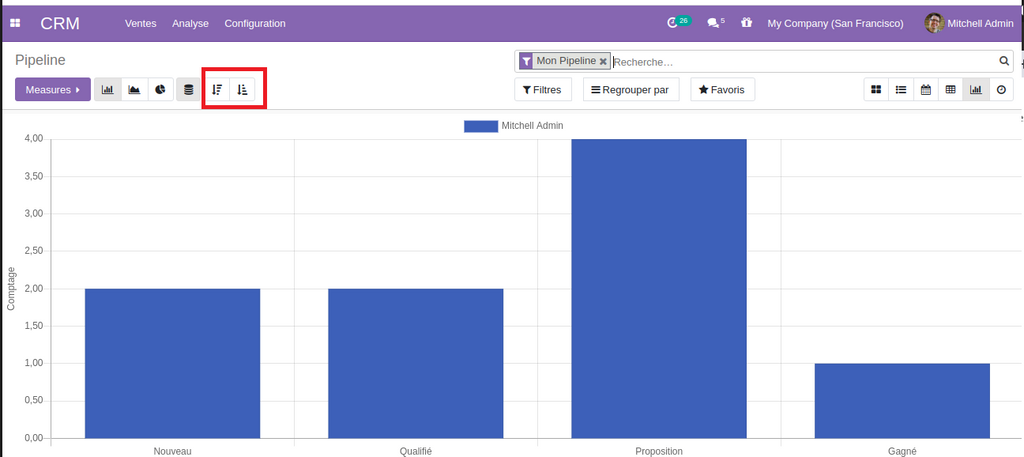The image size is (1024, 457).
Task: Sort the chart in descending order
Action: coord(217,90)
